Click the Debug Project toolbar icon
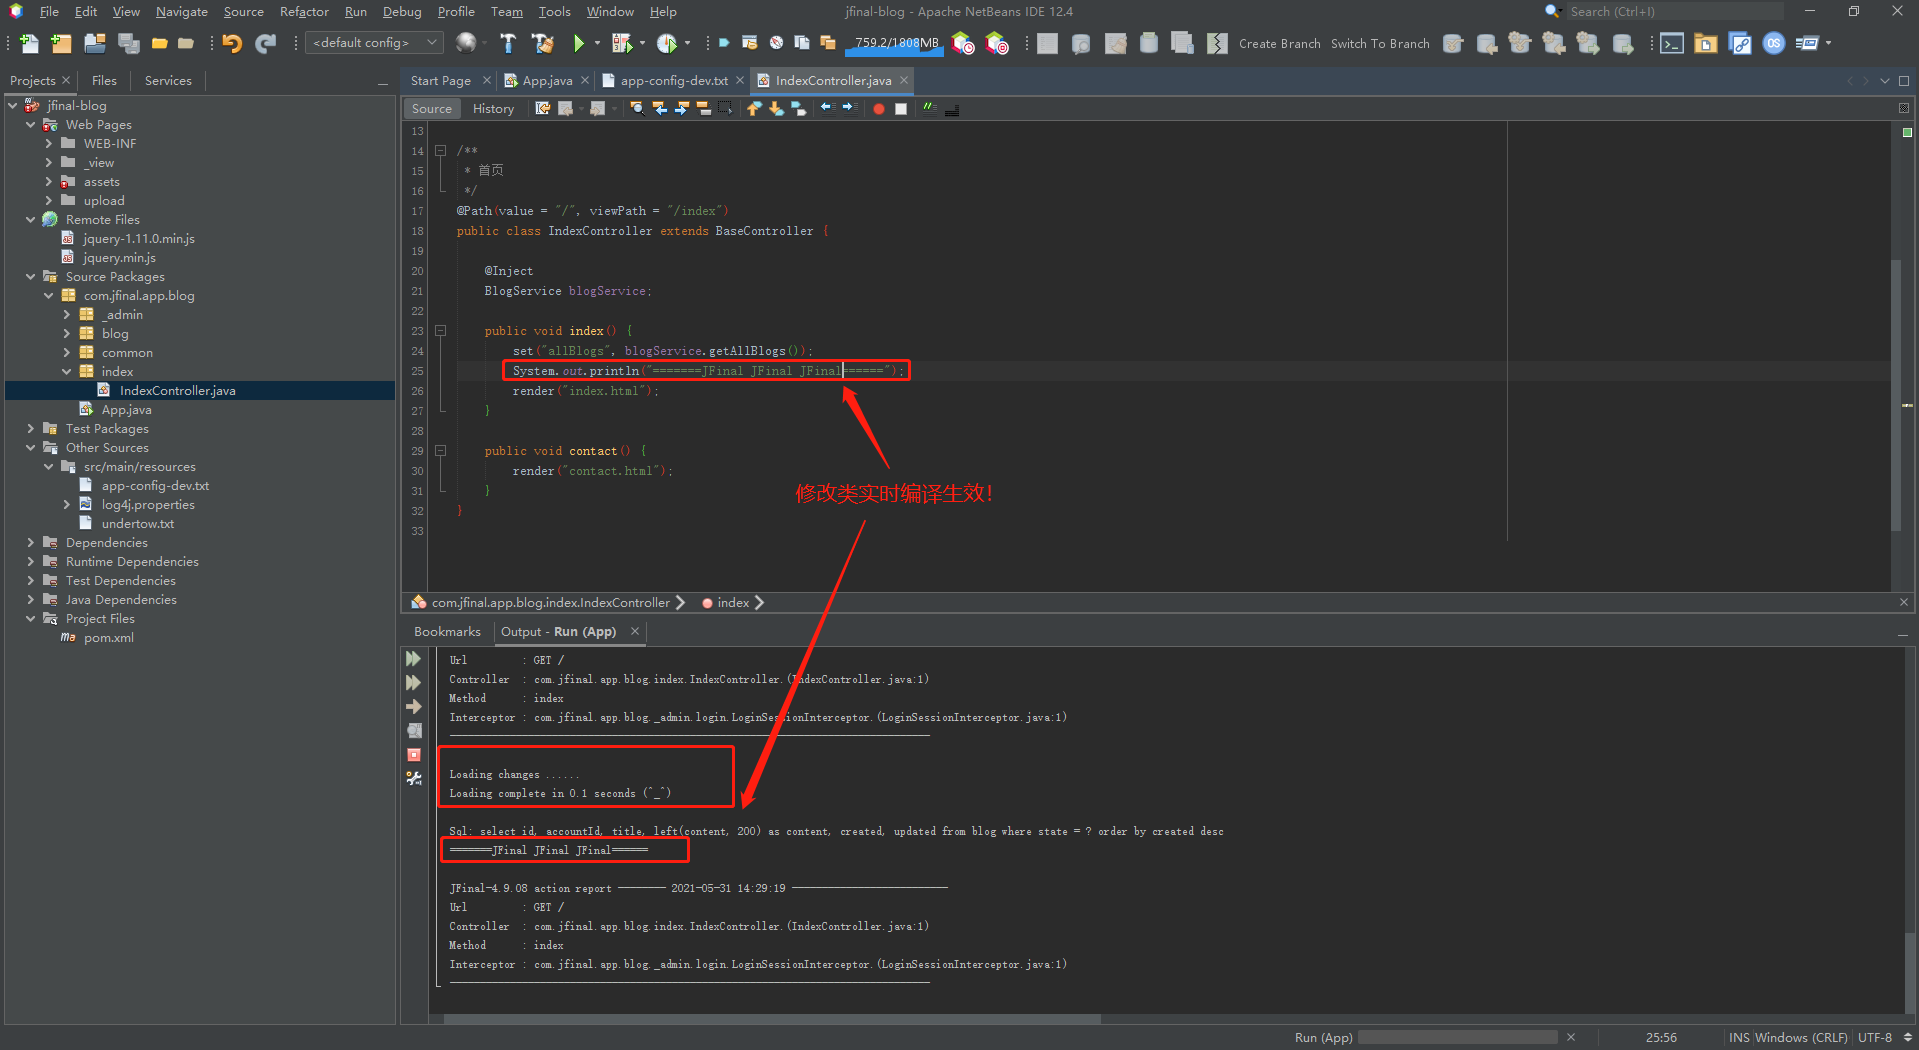Image resolution: width=1919 pixels, height=1050 pixels. point(622,43)
